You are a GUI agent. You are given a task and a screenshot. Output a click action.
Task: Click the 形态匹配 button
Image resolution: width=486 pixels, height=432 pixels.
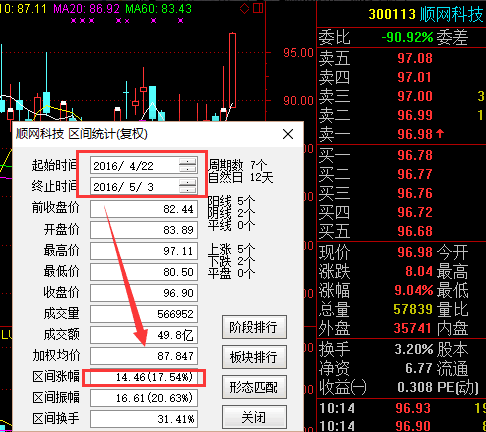pyautogui.click(x=254, y=387)
